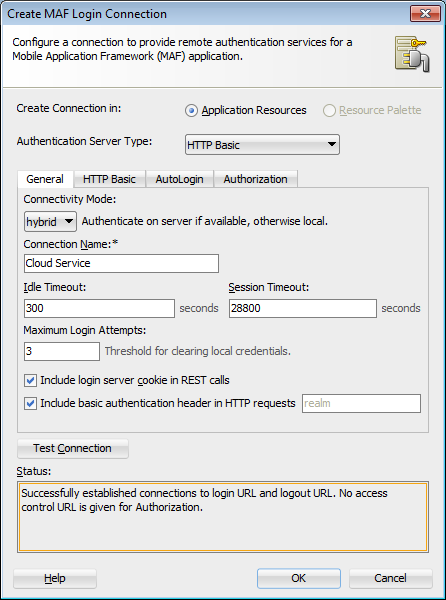Click the Connection Name field

point(121,263)
